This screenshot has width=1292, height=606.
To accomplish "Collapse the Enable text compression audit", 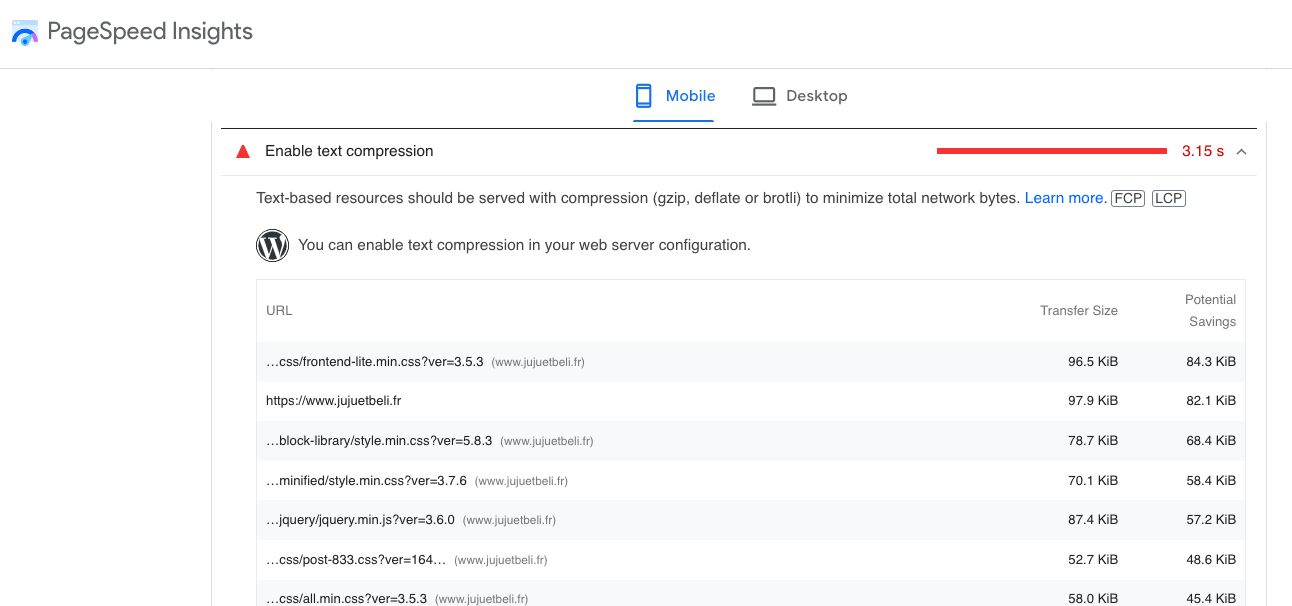I will (x=1242, y=152).
